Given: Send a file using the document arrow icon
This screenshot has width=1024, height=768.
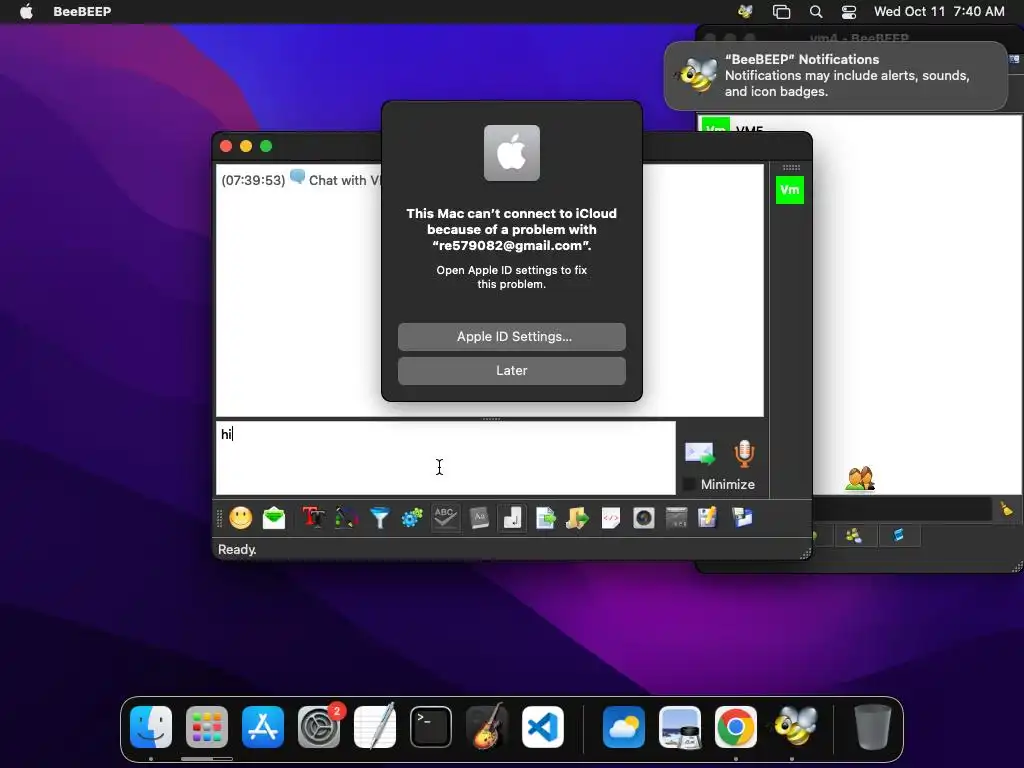Looking at the screenshot, I should pos(545,518).
